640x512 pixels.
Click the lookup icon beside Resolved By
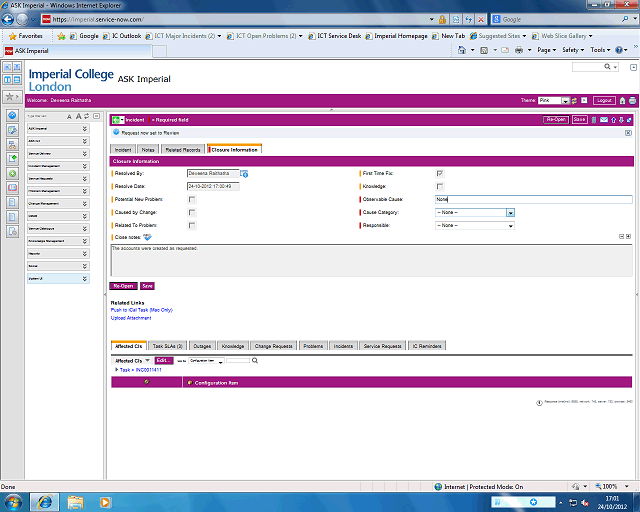tap(244, 174)
